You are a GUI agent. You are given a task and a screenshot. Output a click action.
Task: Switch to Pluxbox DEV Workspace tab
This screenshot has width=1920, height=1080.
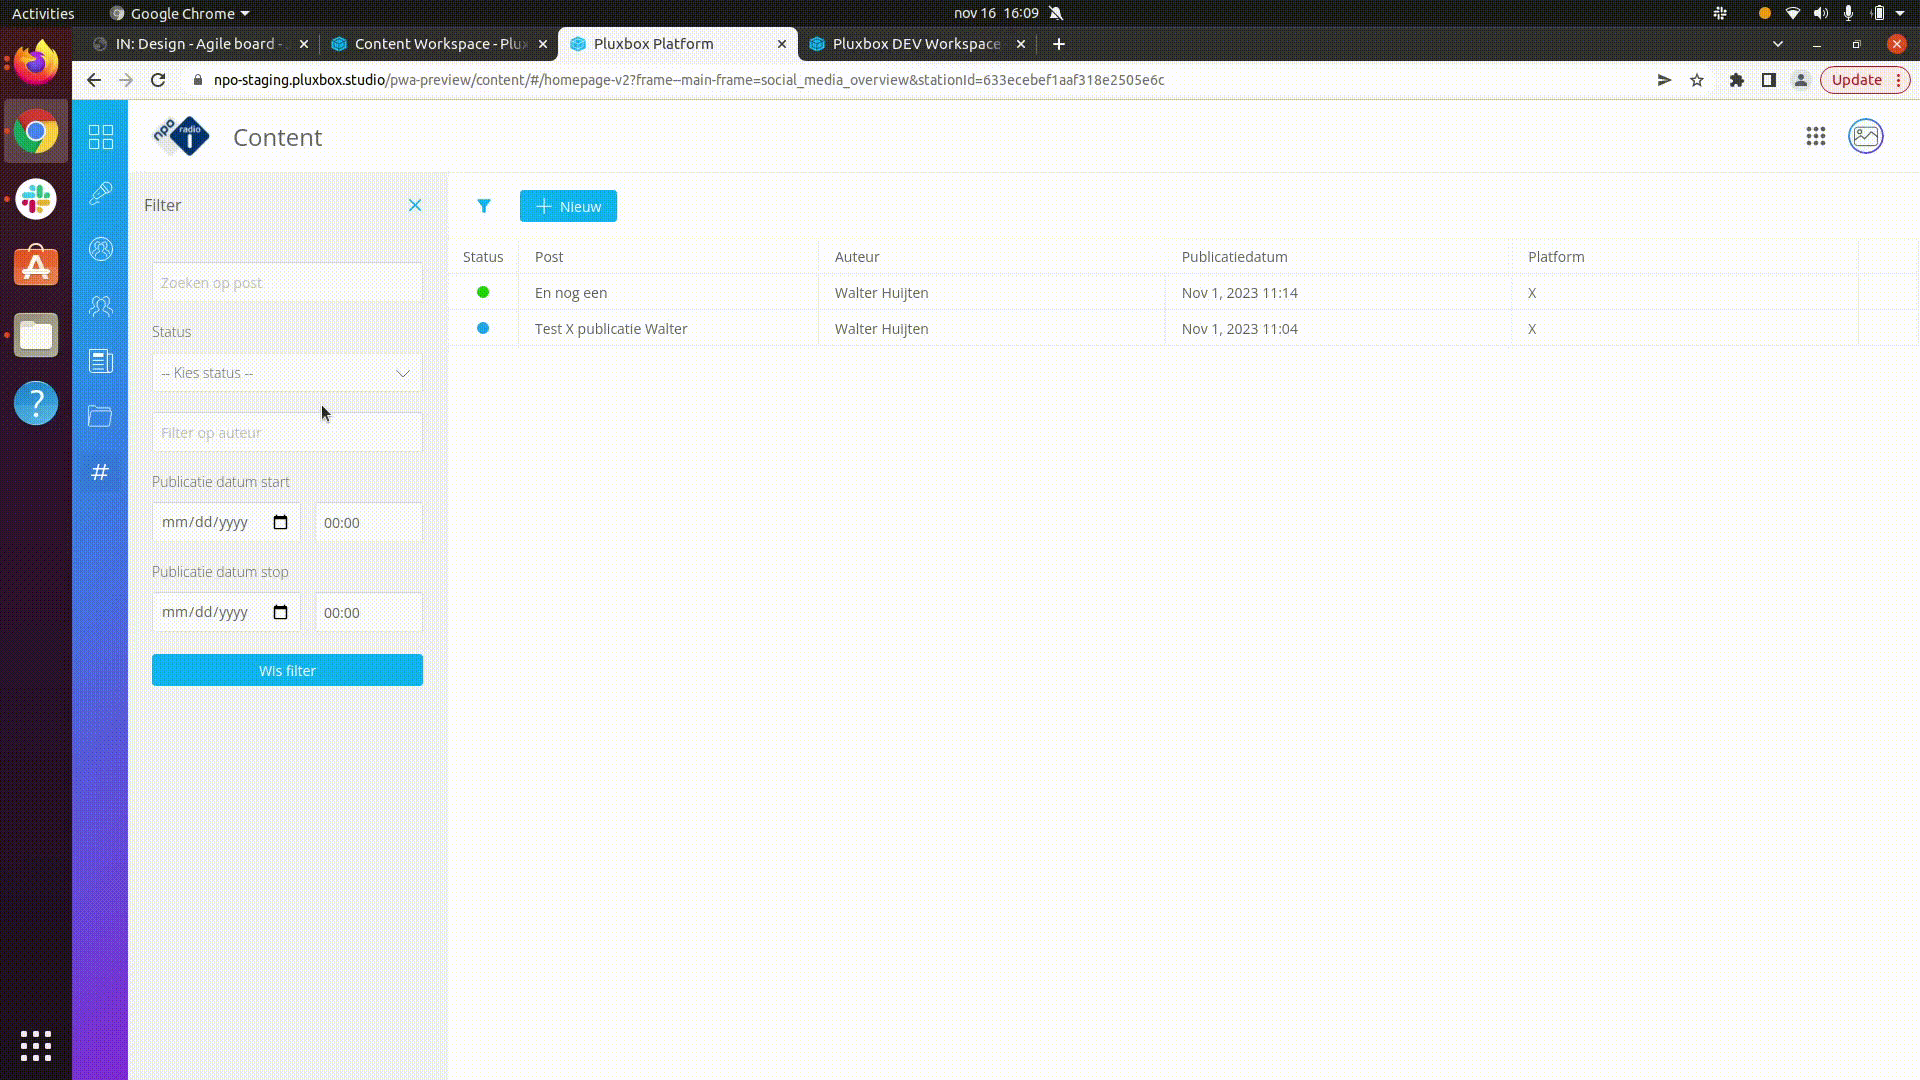[915, 44]
